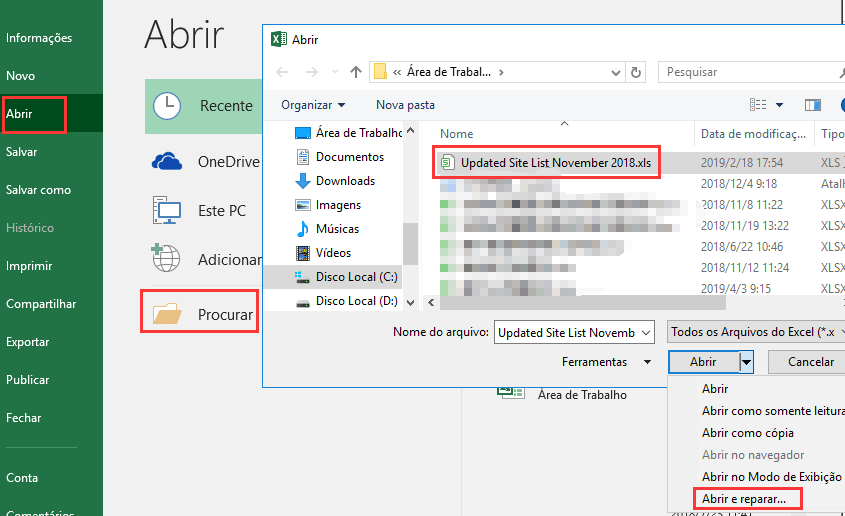Open Informações in backstage sidebar

pyautogui.click(x=39, y=38)
